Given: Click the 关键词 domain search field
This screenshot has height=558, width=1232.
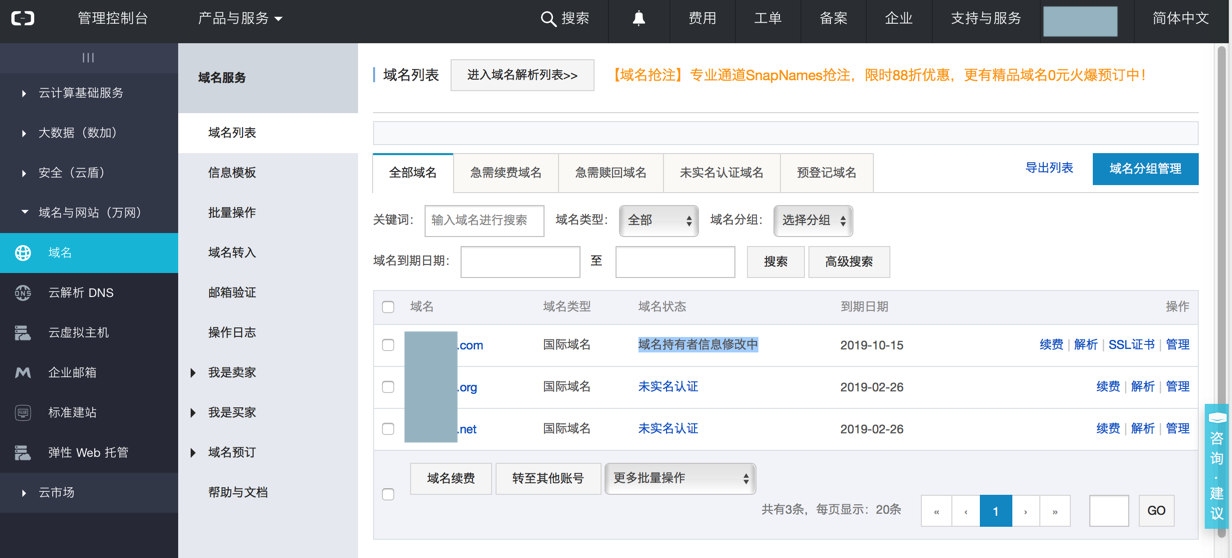Looking at the screenshot, I should click(x=484, y=221).
